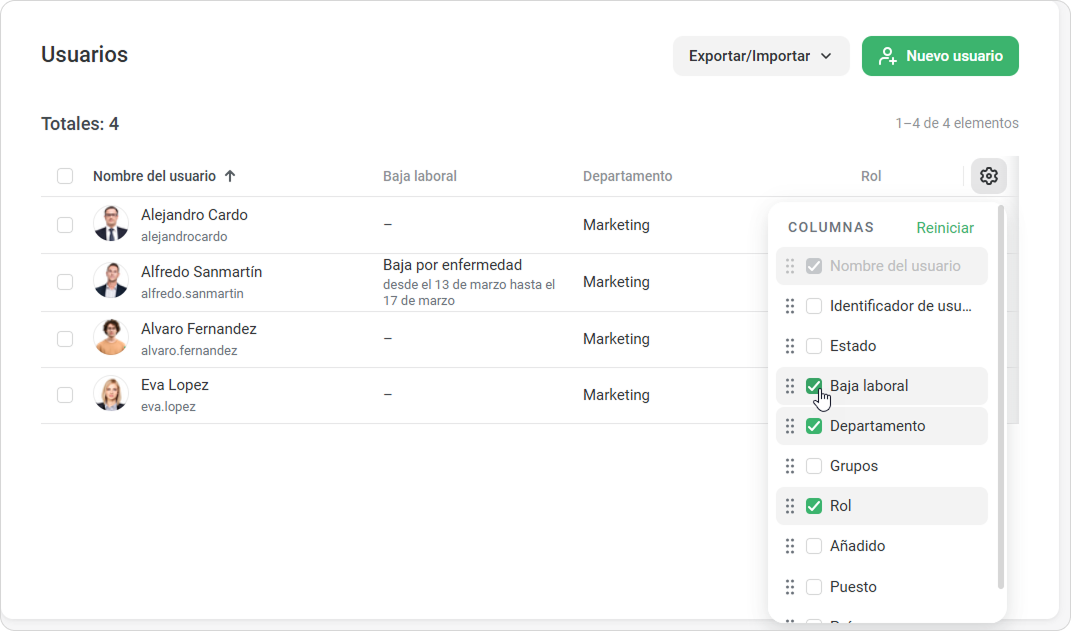The image size is (1071, 631).
Task: Click the sort arrow beside Nombre del usuario
Action: [230, 176]
